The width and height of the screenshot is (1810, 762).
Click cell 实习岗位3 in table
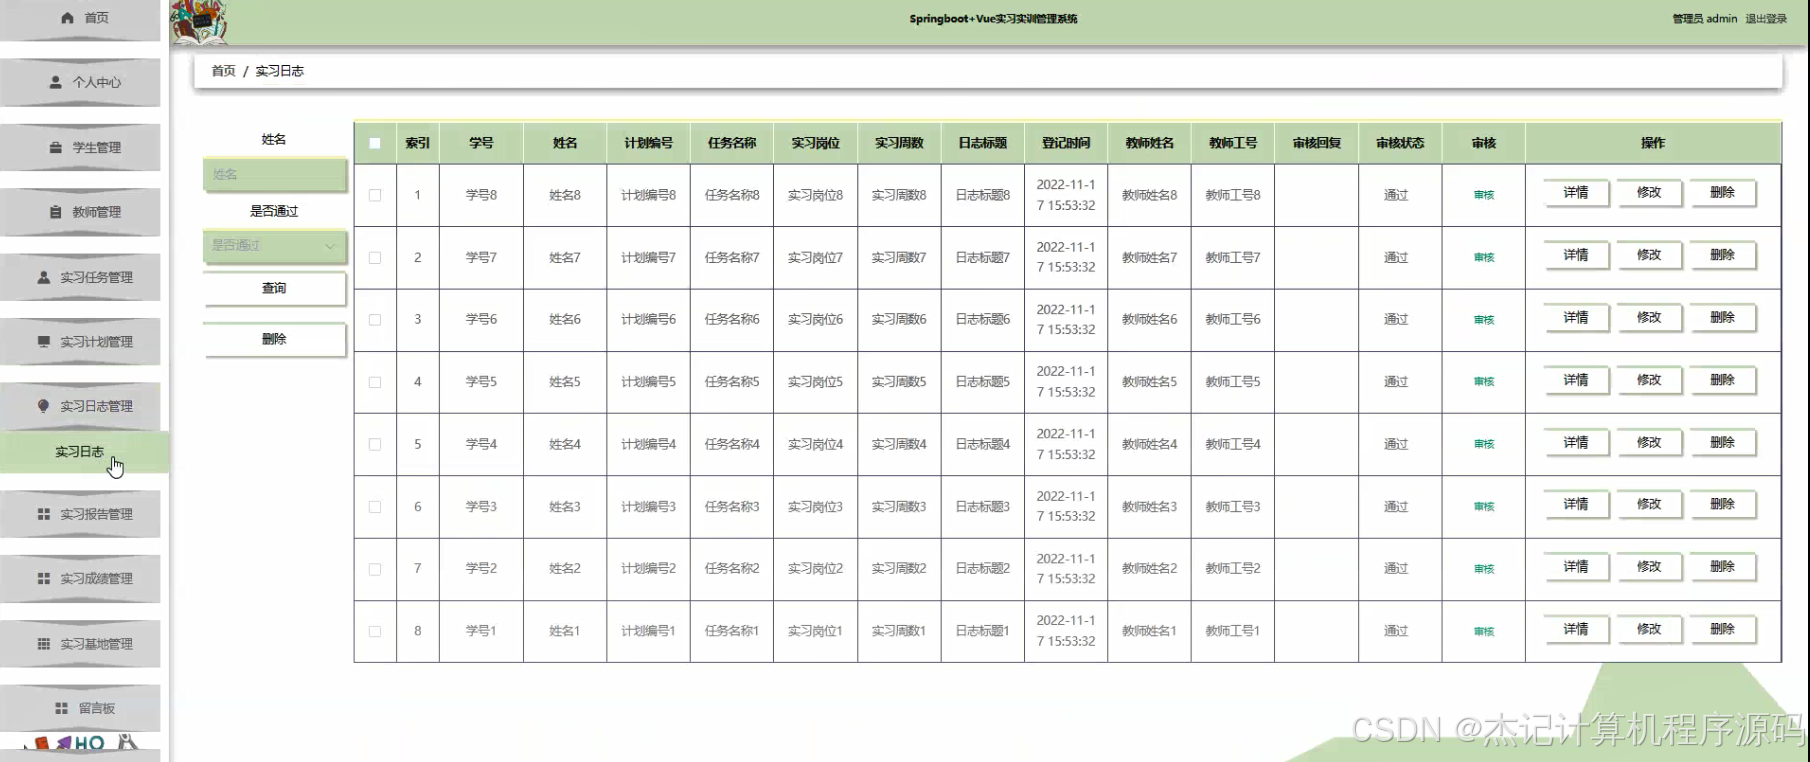click(x=815, y=507)
